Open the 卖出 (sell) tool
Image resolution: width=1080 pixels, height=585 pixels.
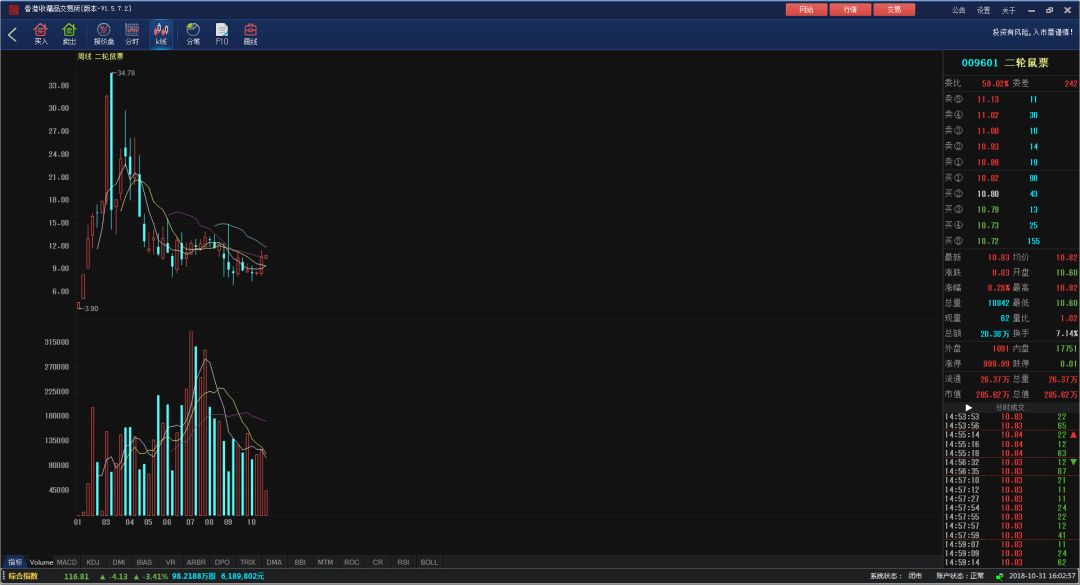tap(69, 34)
